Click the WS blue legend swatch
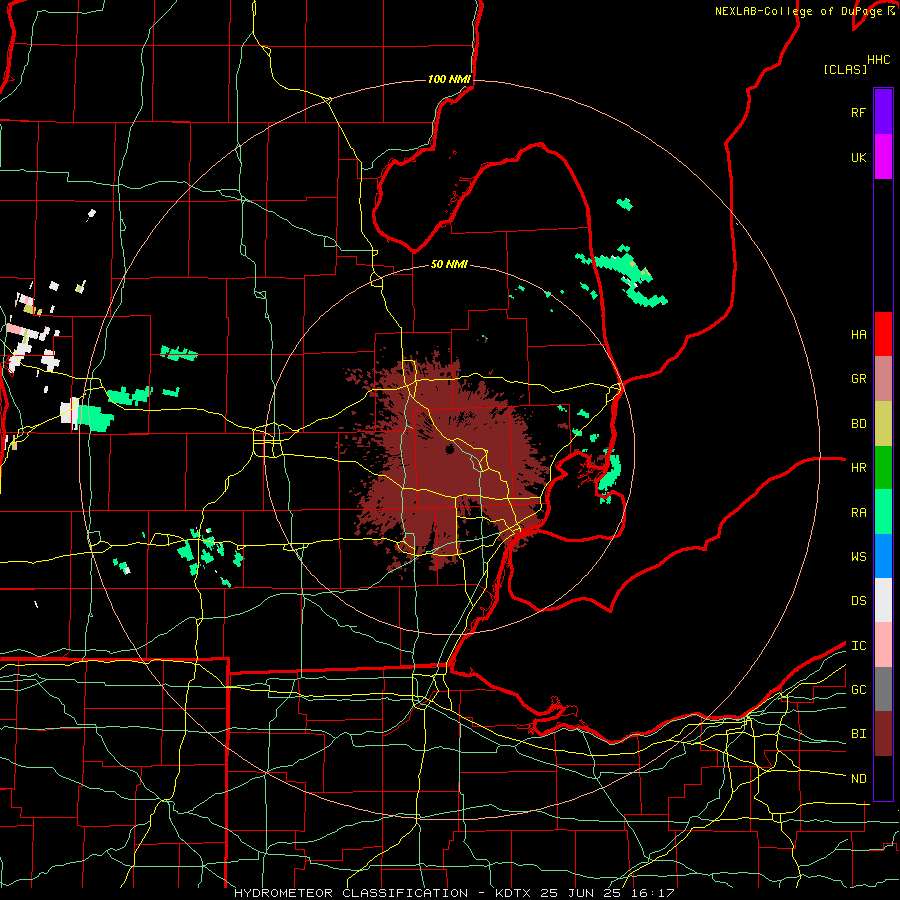The width and height of the screenshot is (900, 900). pyautogui.click(x=883, y=556)
